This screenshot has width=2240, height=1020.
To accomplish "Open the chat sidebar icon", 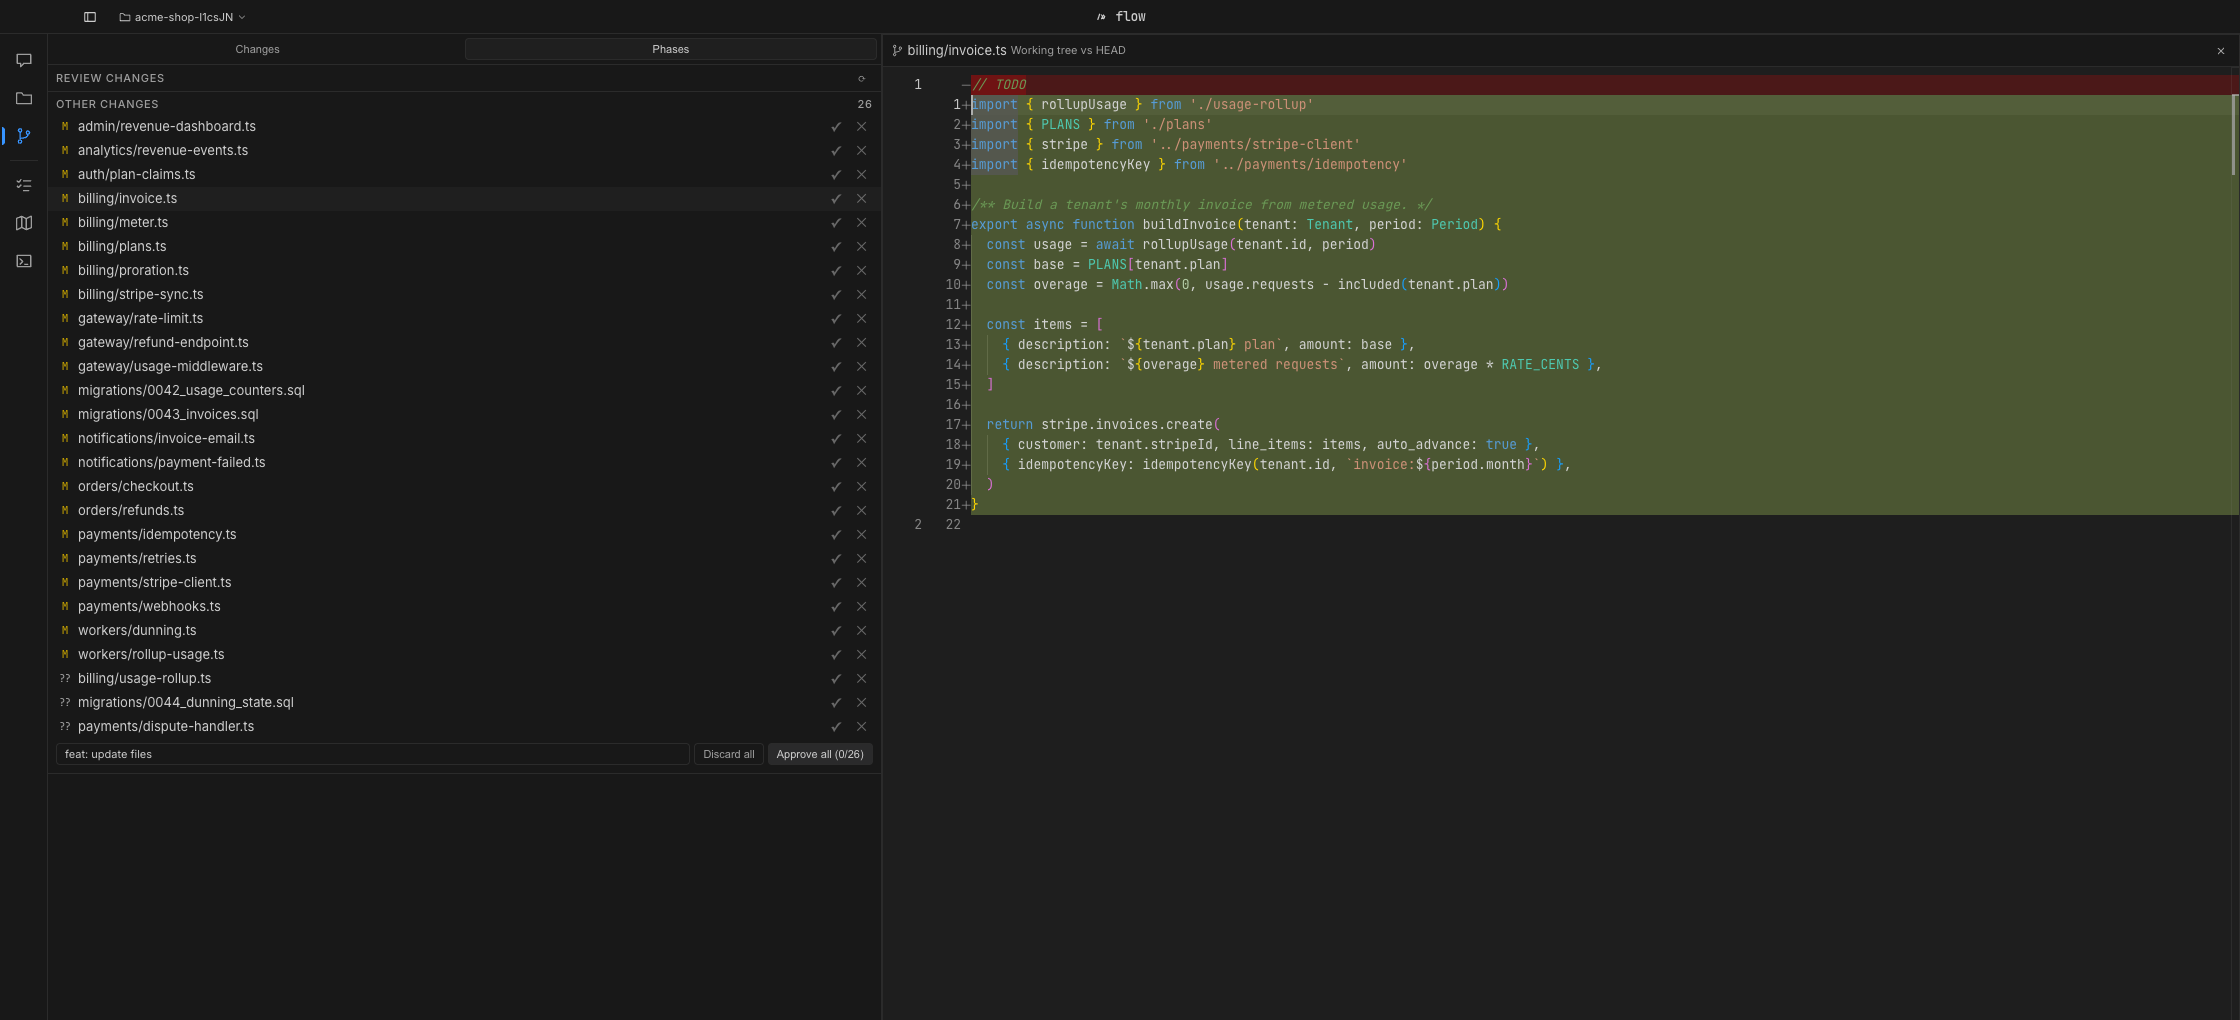I will tap(24, 61).
